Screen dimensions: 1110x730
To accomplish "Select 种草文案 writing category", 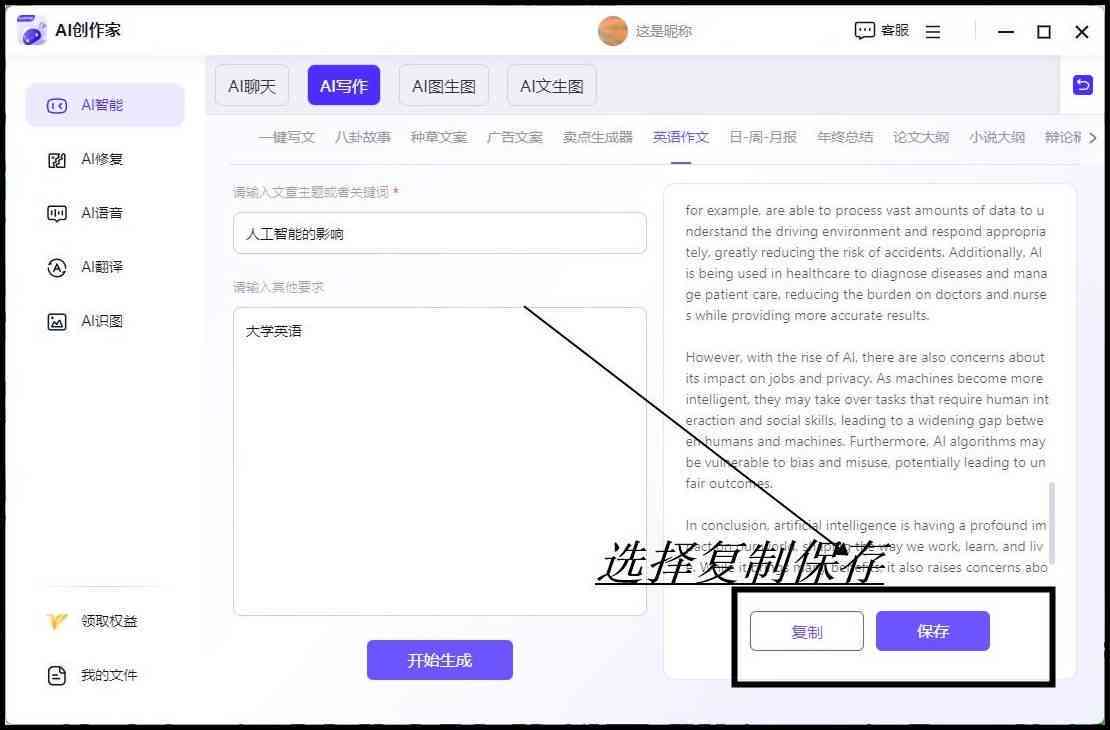I will 439,137.
